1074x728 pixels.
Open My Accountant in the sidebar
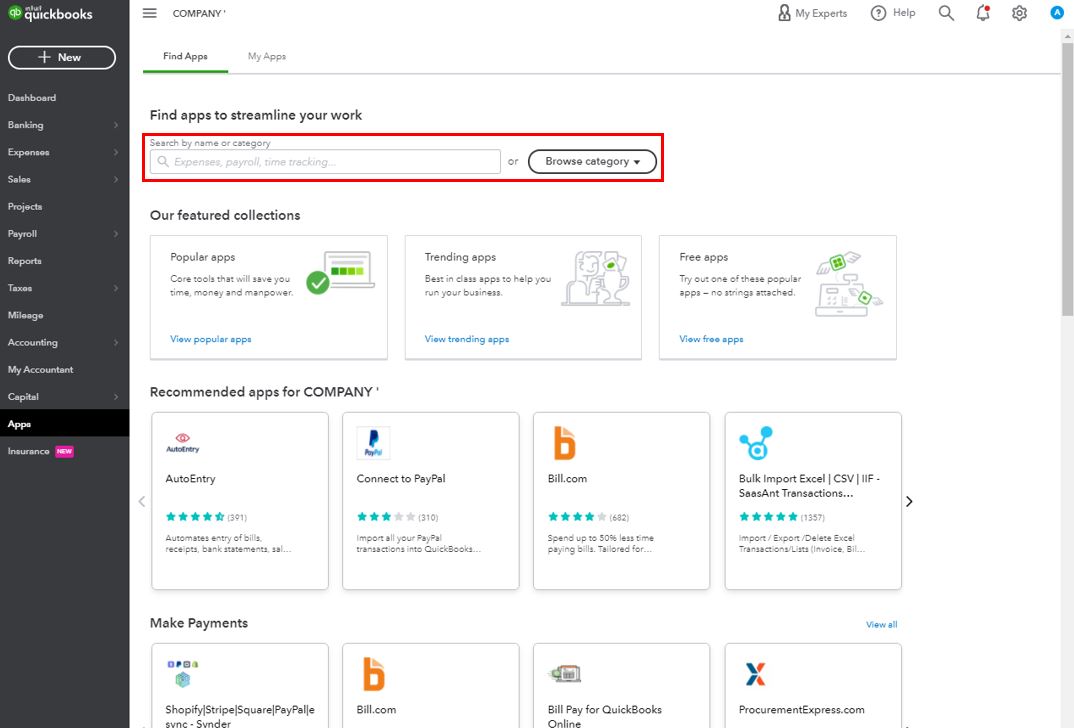coord(40,370)
